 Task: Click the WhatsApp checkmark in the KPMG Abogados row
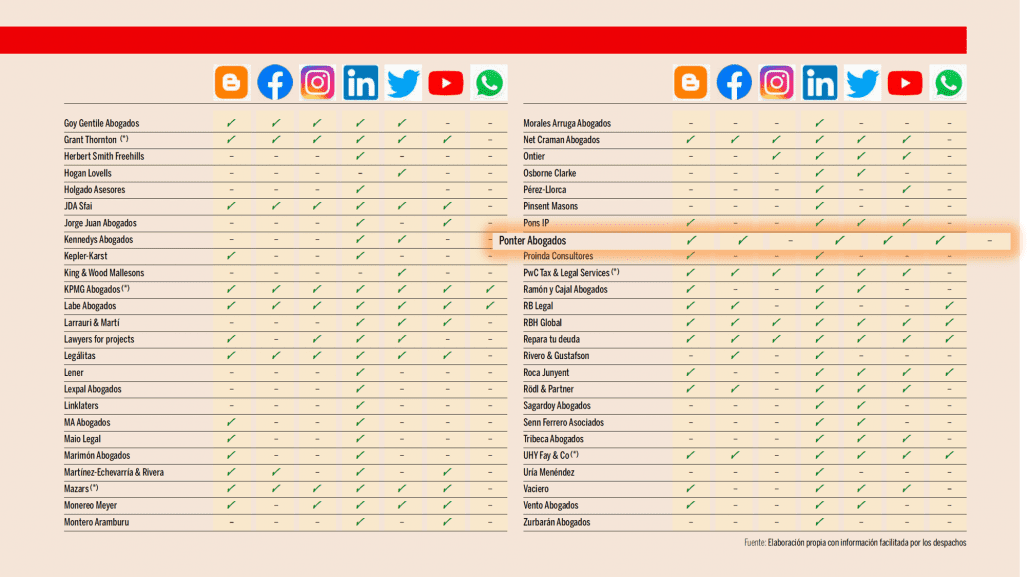pos(489,290)
